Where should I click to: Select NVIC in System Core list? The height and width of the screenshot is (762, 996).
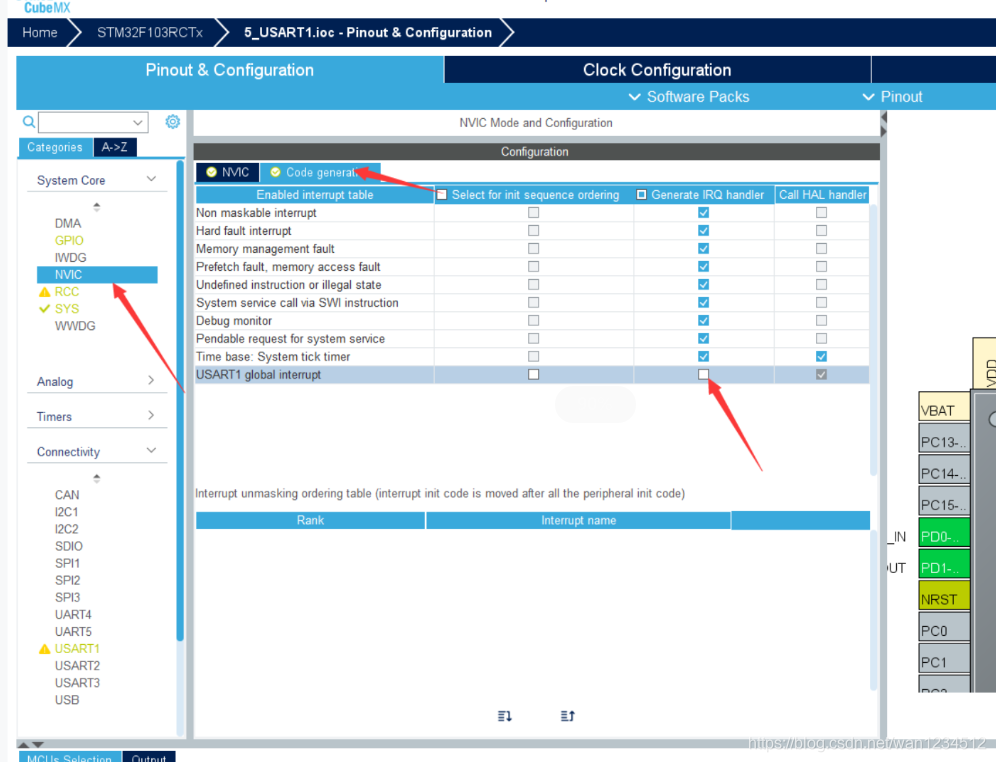pyautogui.click(x=69, y=274)
